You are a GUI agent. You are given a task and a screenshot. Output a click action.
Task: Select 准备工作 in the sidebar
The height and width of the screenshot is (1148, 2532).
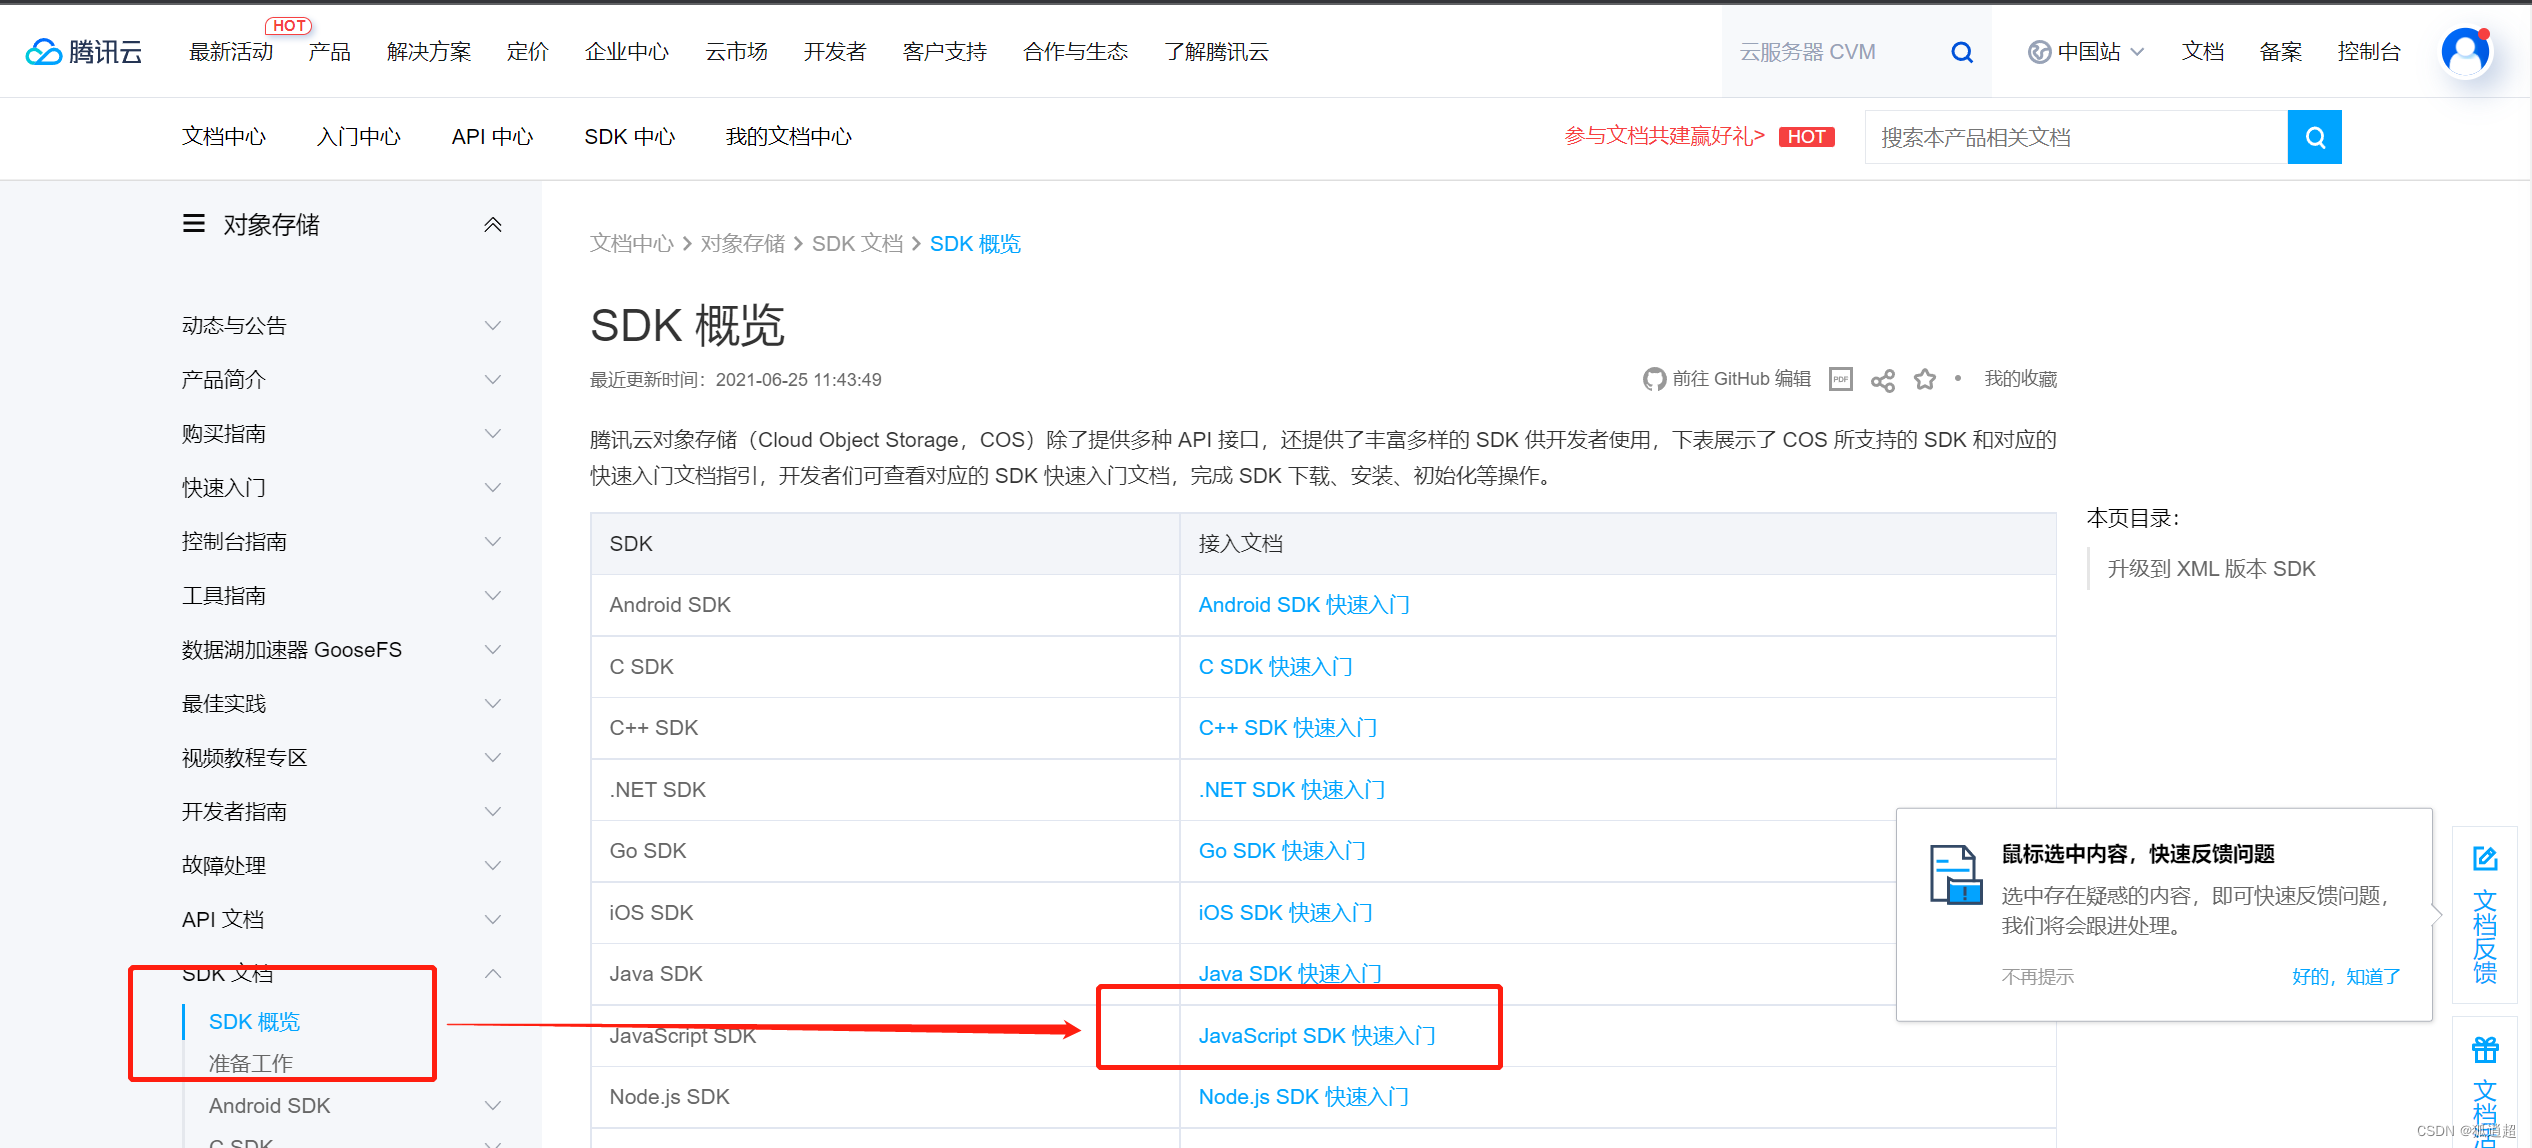coord(251,1064)
